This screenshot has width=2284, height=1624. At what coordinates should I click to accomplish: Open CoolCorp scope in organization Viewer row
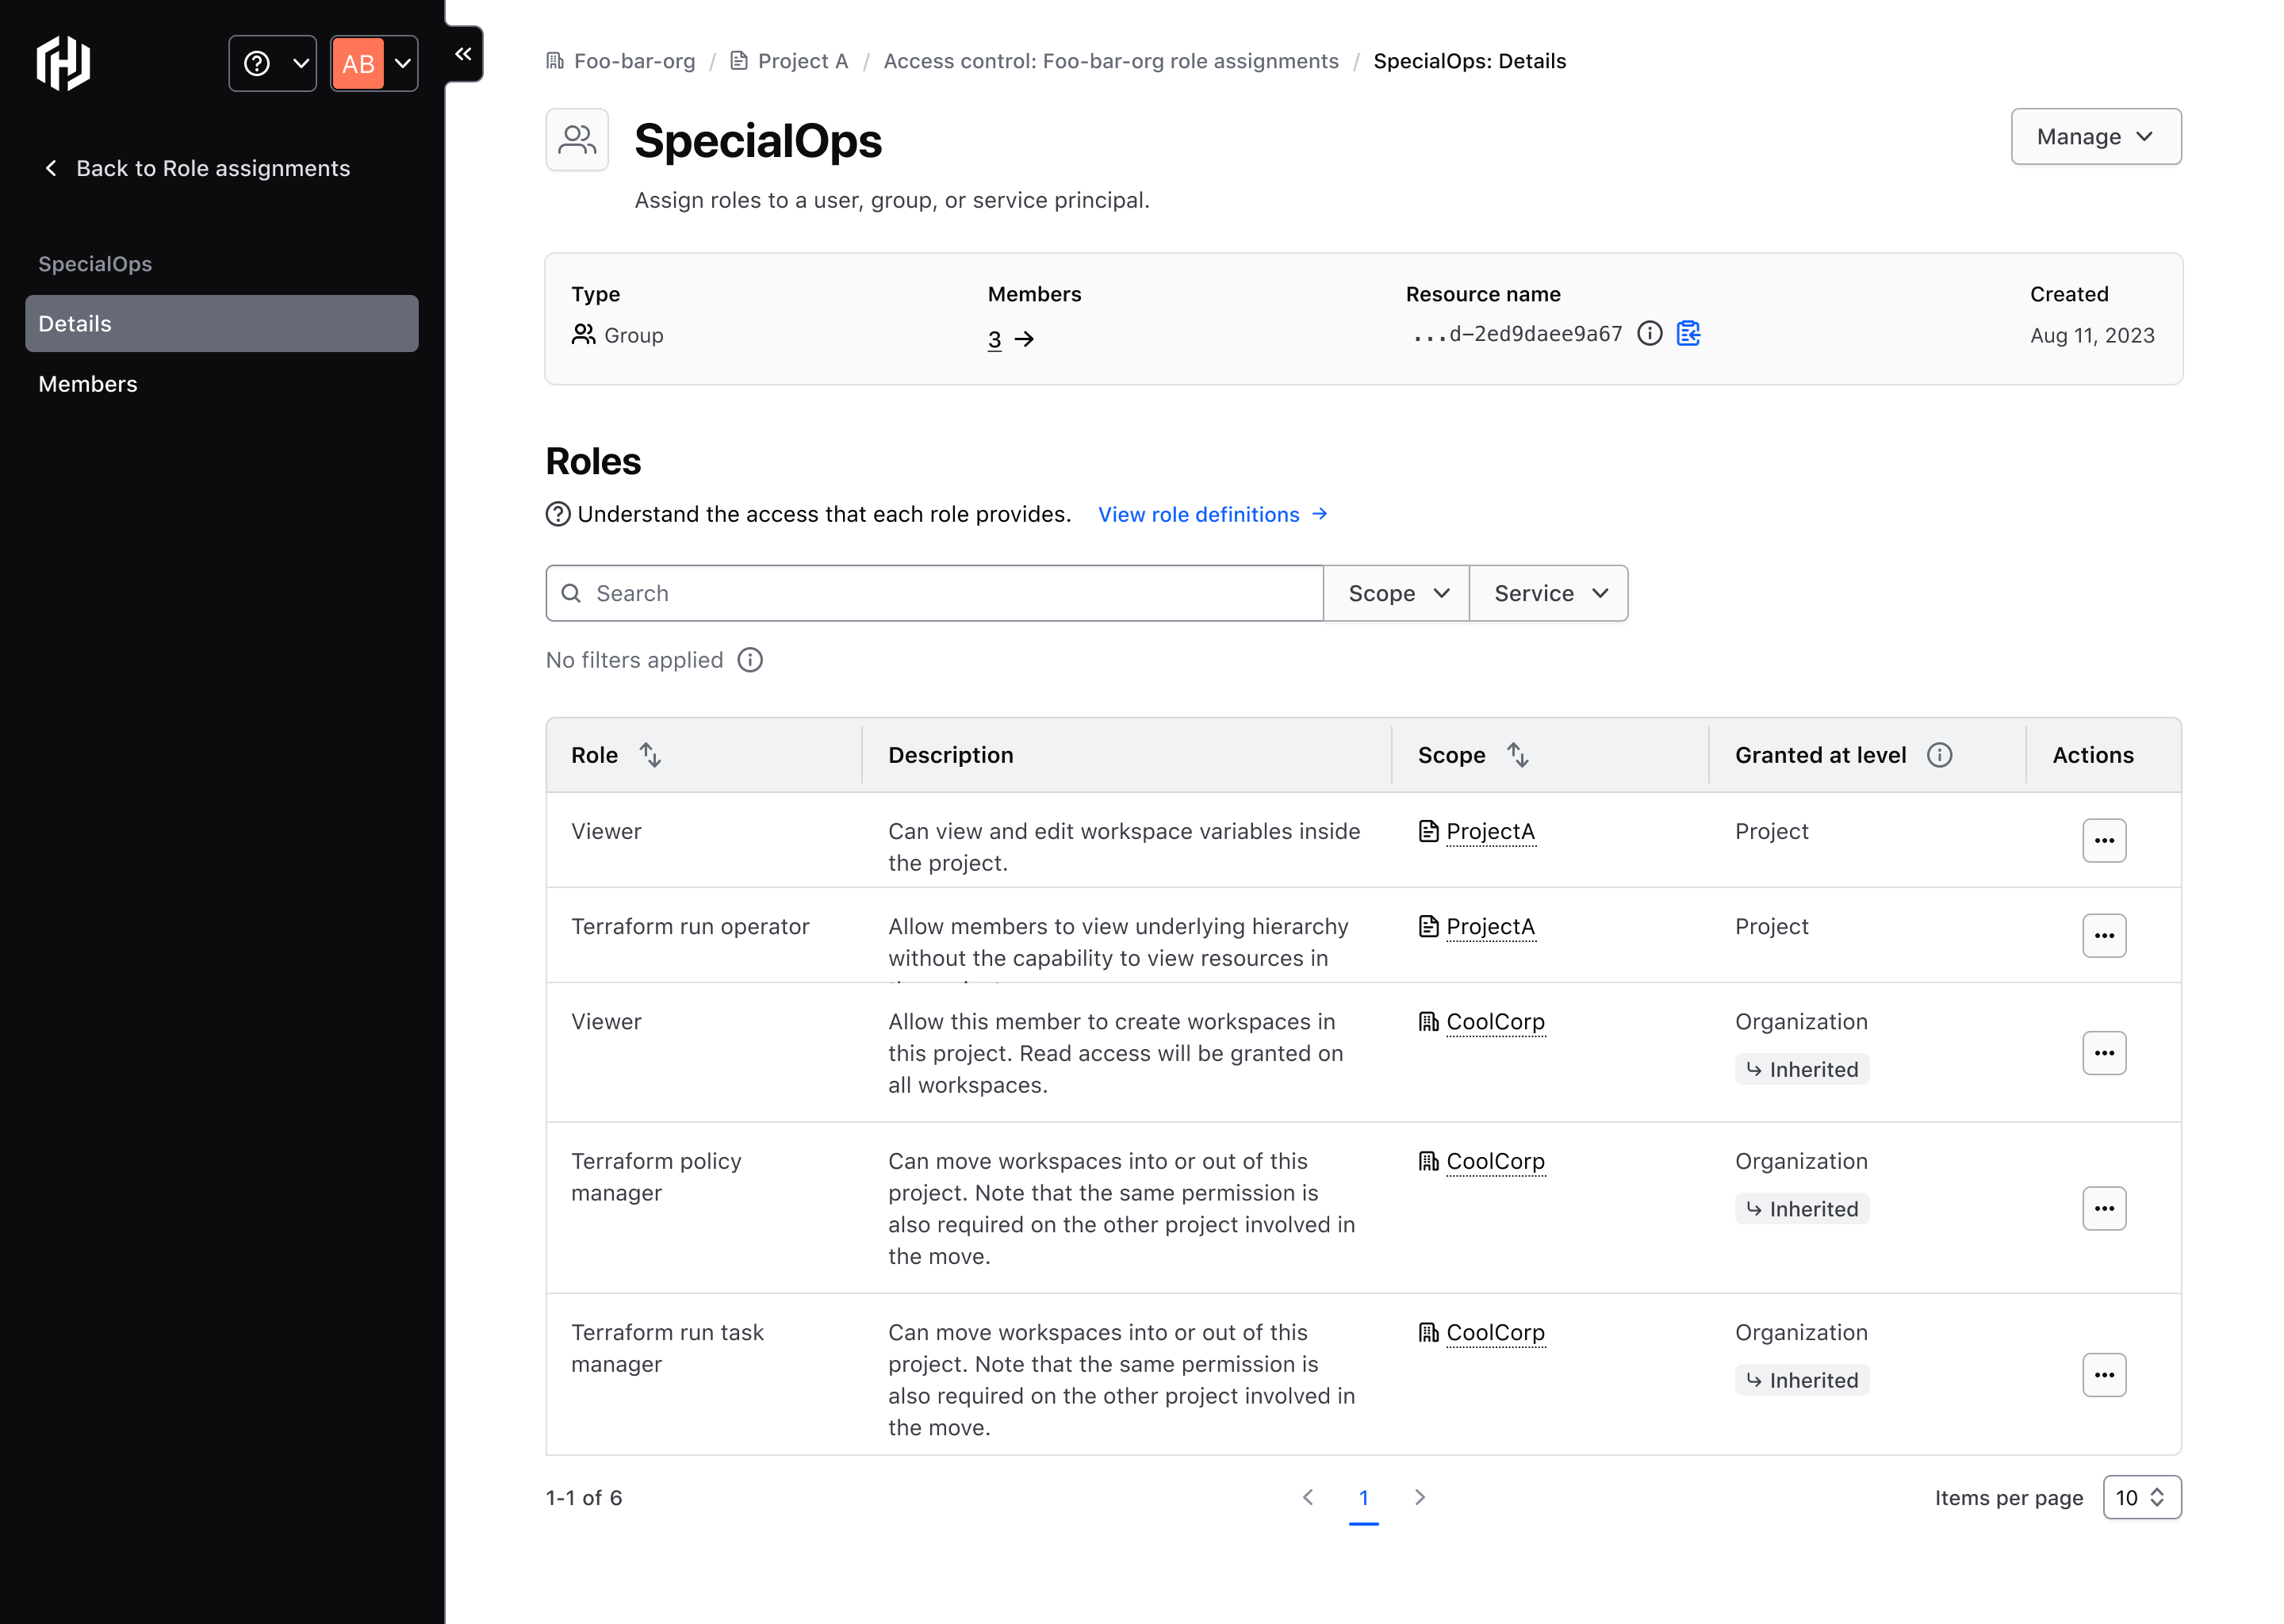pos(1495,1021)
